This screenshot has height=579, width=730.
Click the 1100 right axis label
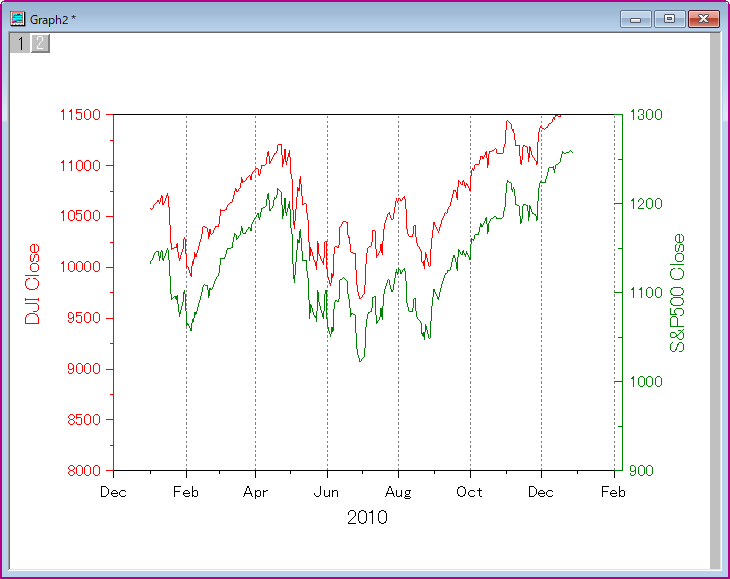pos(646,293)
